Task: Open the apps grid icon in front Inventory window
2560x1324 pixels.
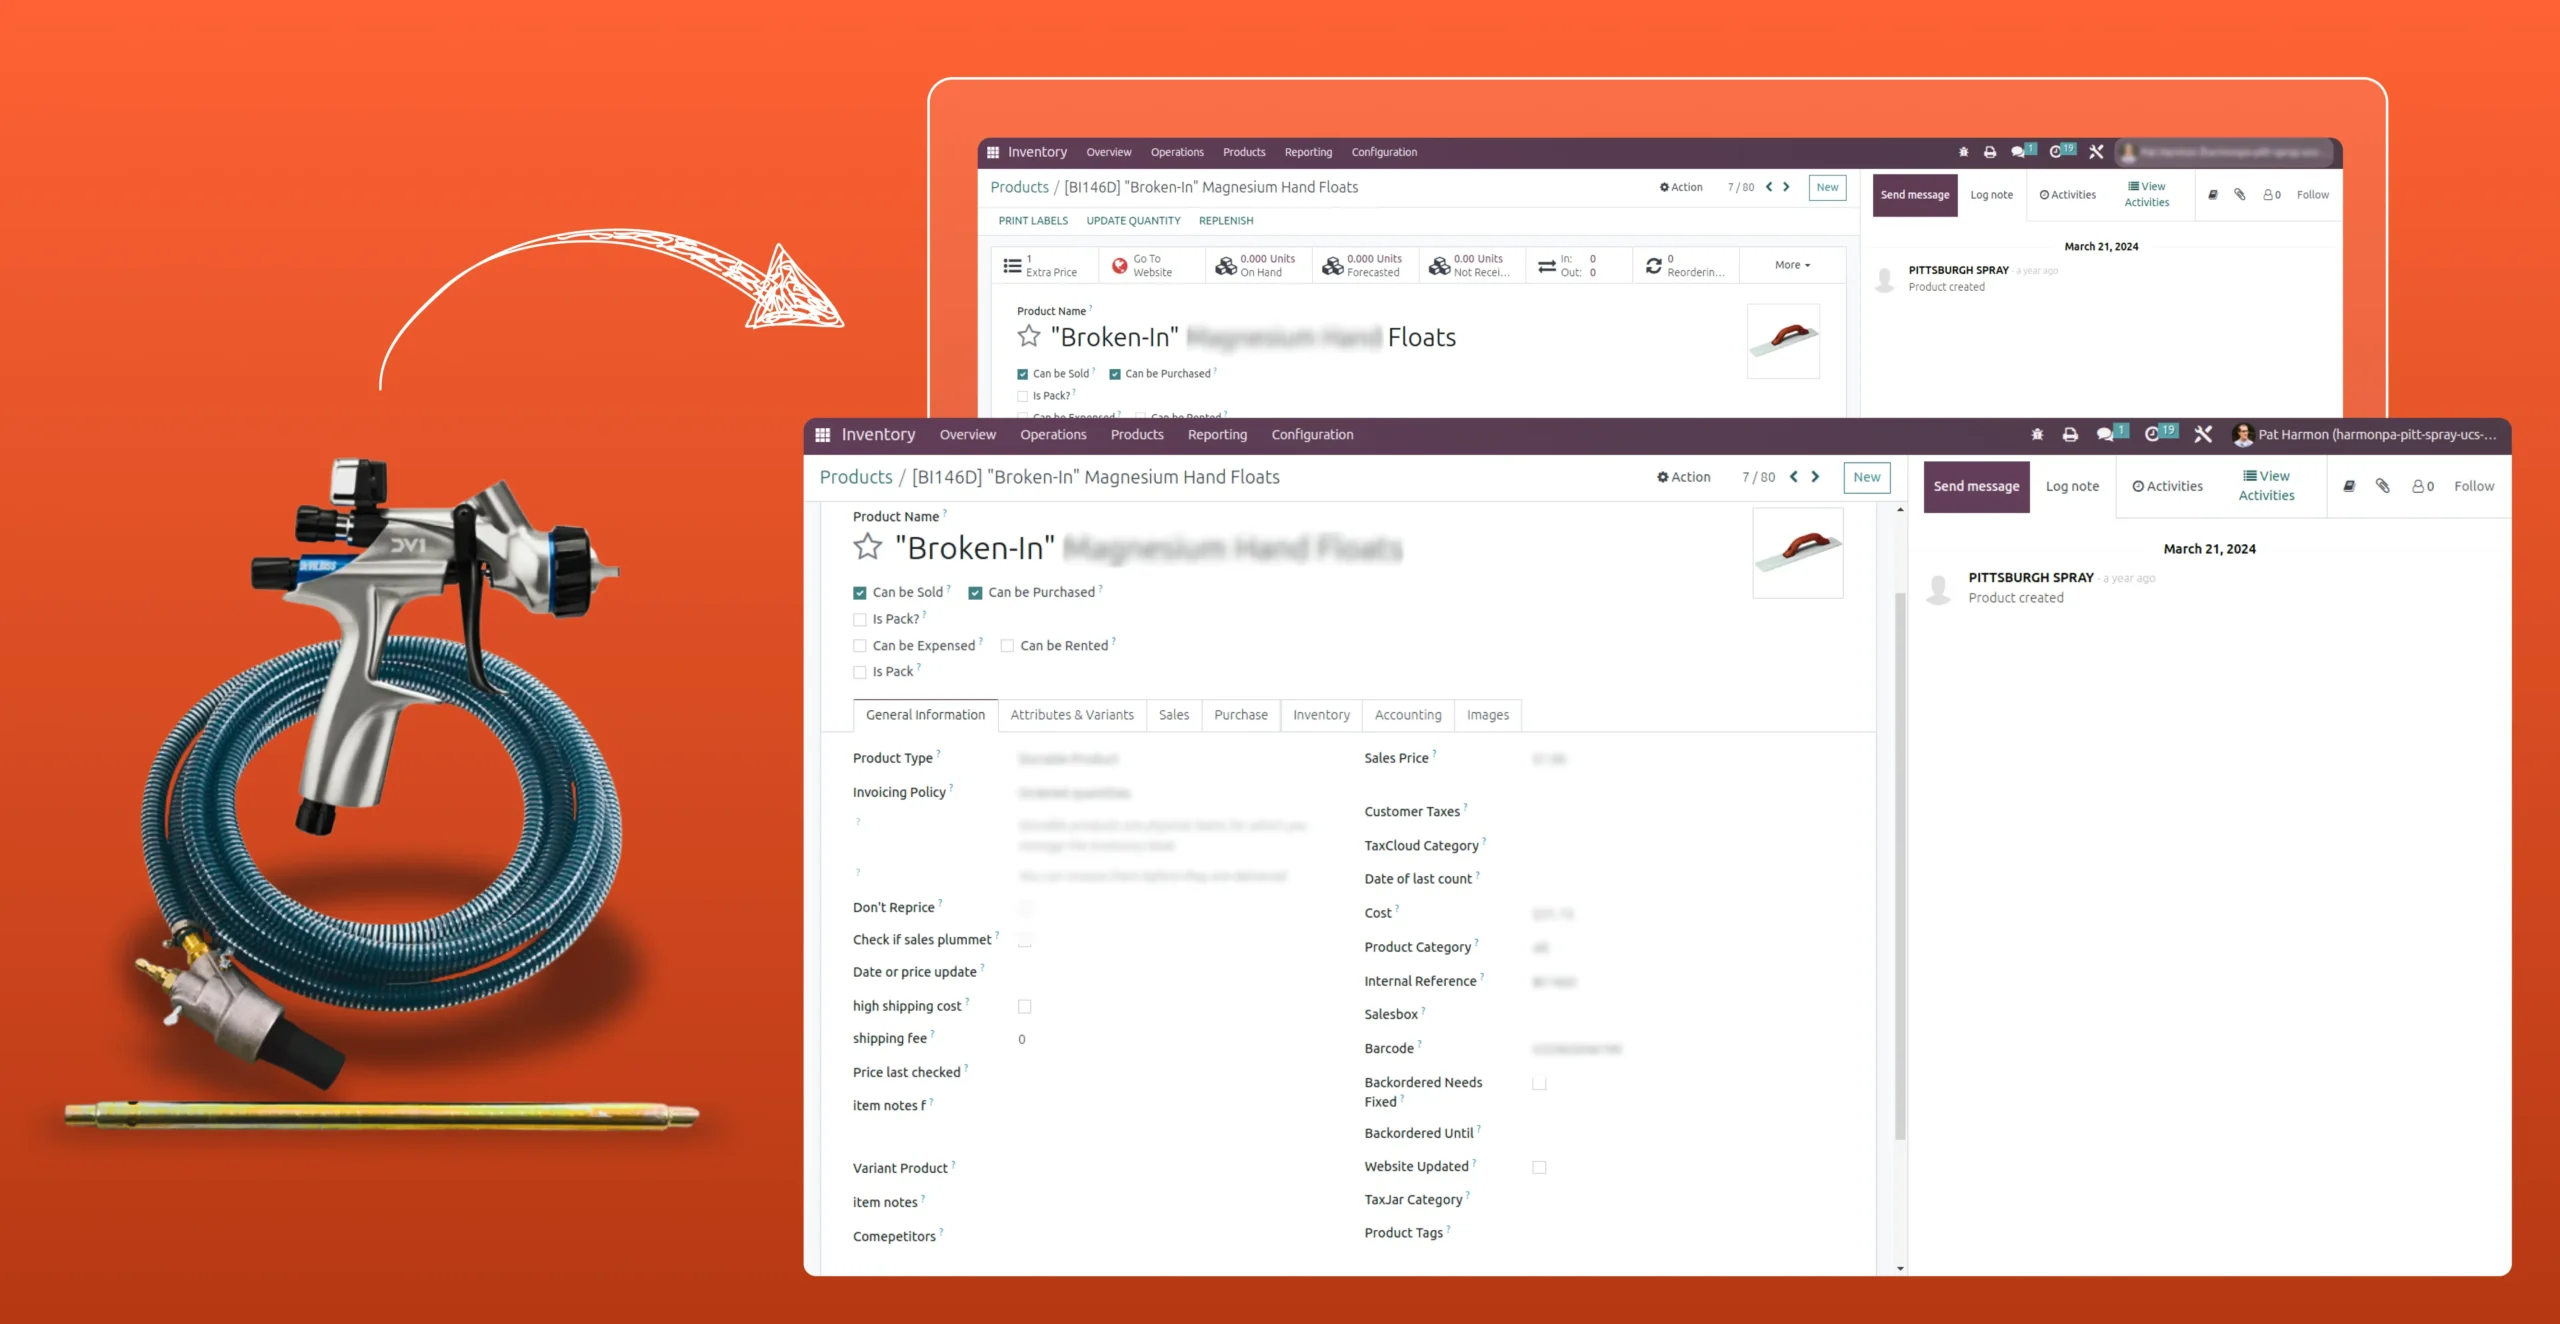Action: pos(823,435)
